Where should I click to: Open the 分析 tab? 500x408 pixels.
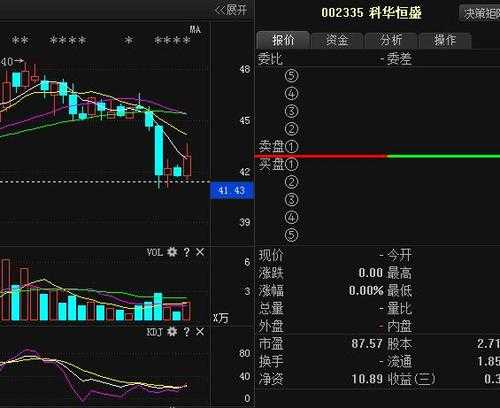[x=391, y=40]
